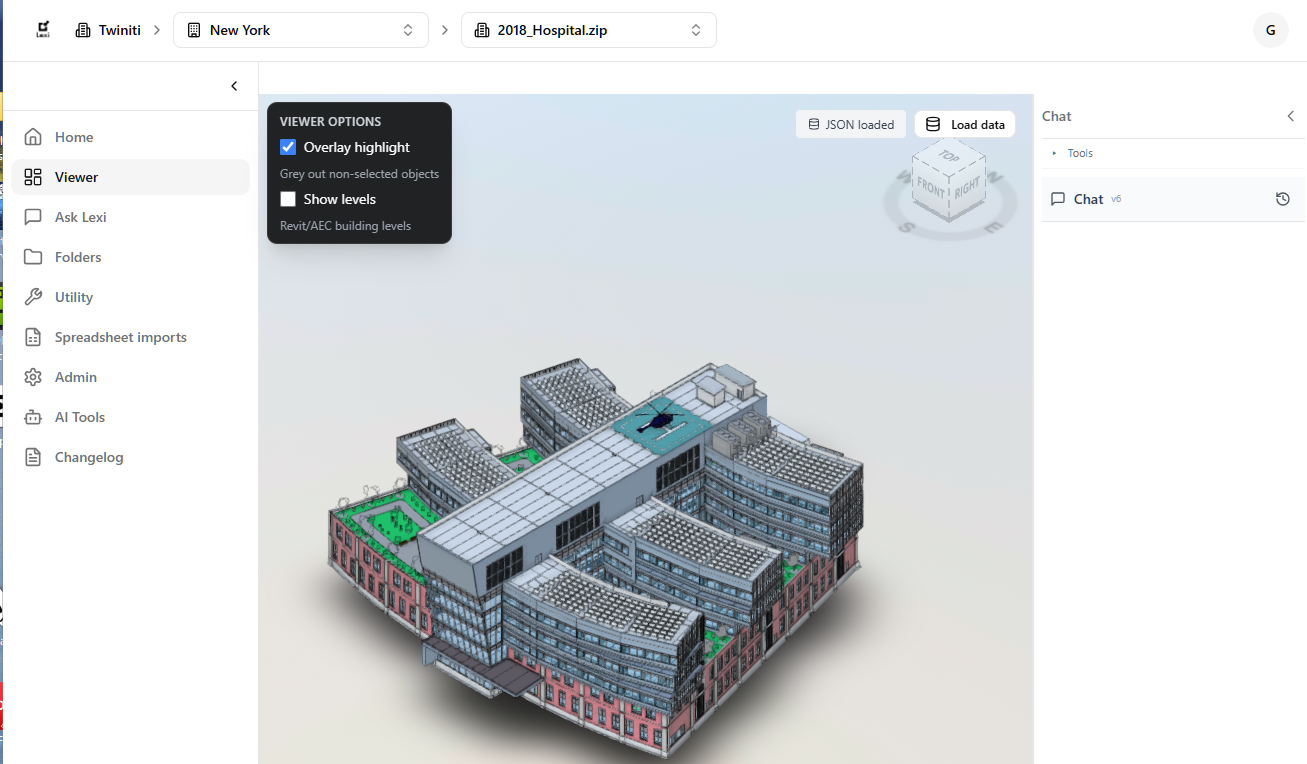
Task: Go to Ask Lexi in sidebar
Action: [x=80, y=217]
